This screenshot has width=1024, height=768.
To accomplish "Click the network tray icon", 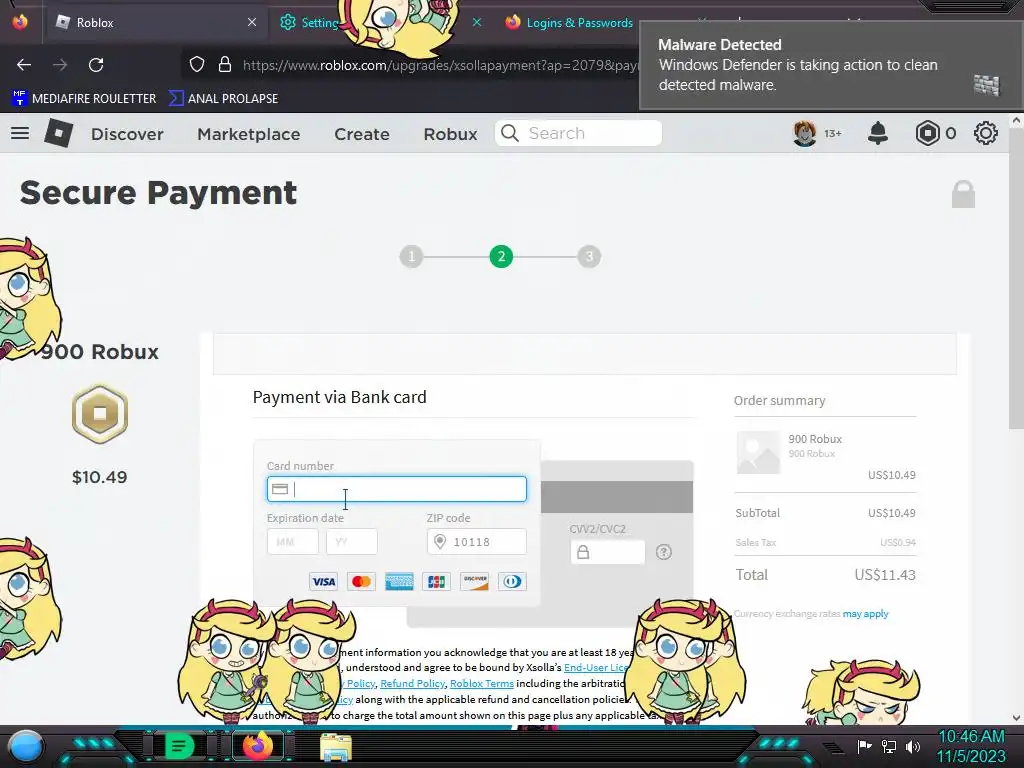I will pos(889,746).
